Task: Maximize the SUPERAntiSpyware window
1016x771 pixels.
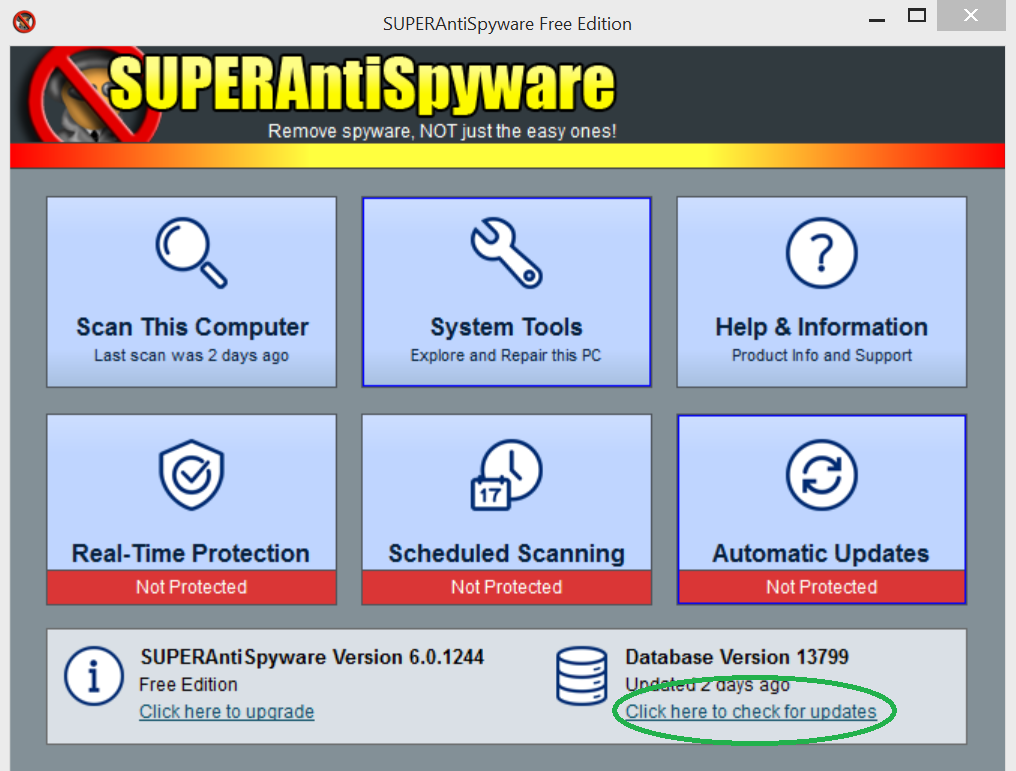Action: [917, 16]
